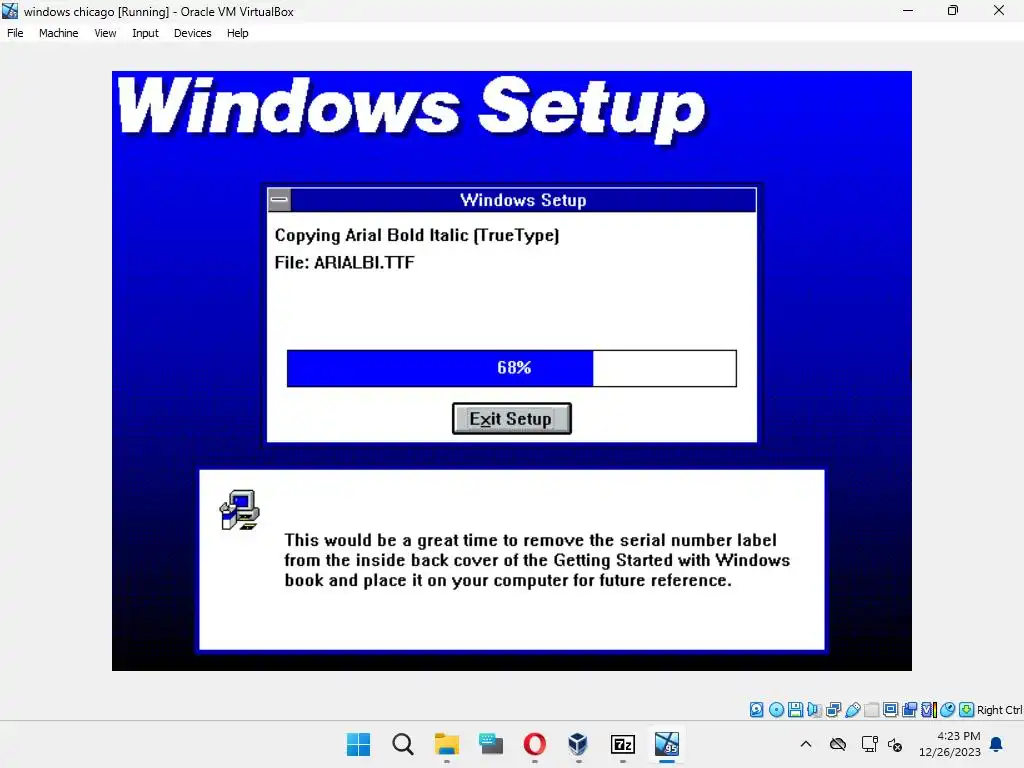Screen dimensions: 1024x768
Task: Click the setup computer icon in tip box
Action: pyautogui.click(x=240, y=510)
